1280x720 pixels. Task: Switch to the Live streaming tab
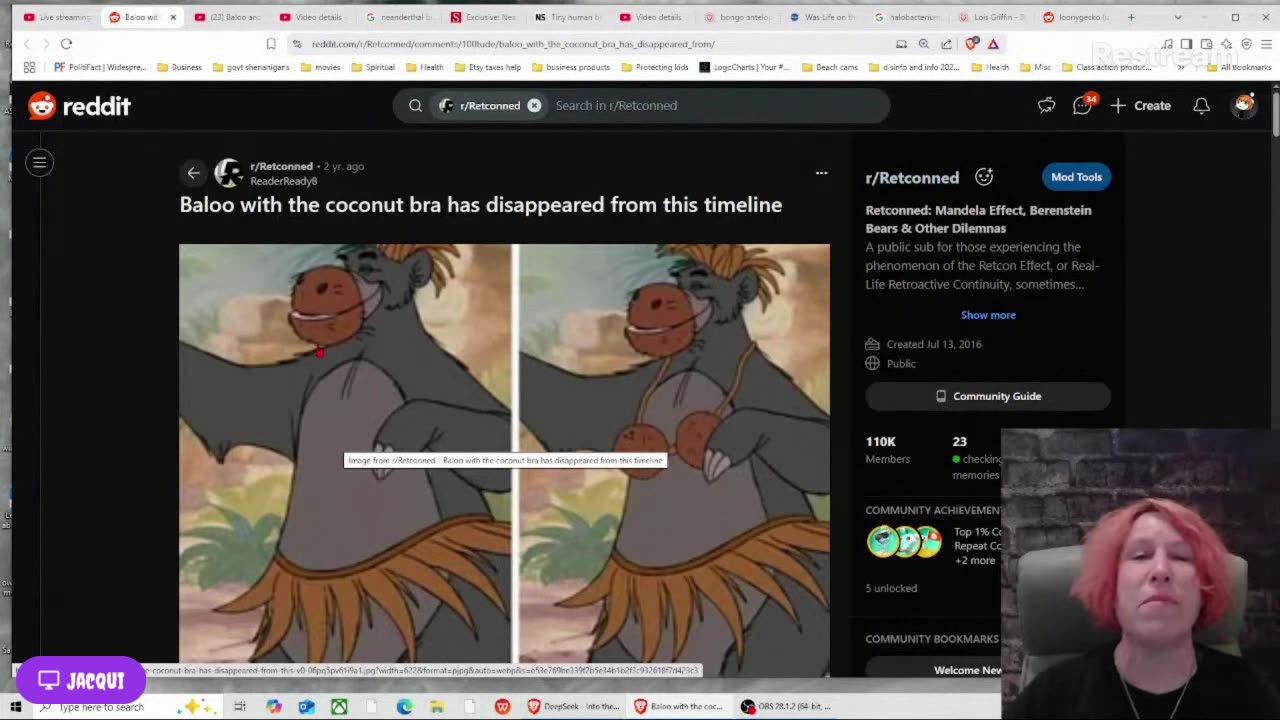pyautogui.click(x=58, y=17)
